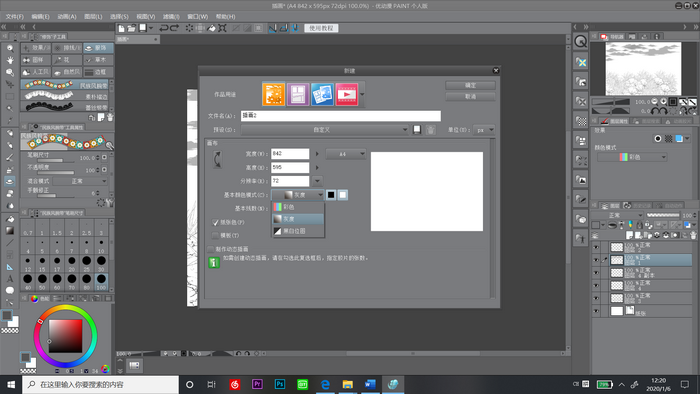Uncheck the paper color checkbox

[215, 222]
